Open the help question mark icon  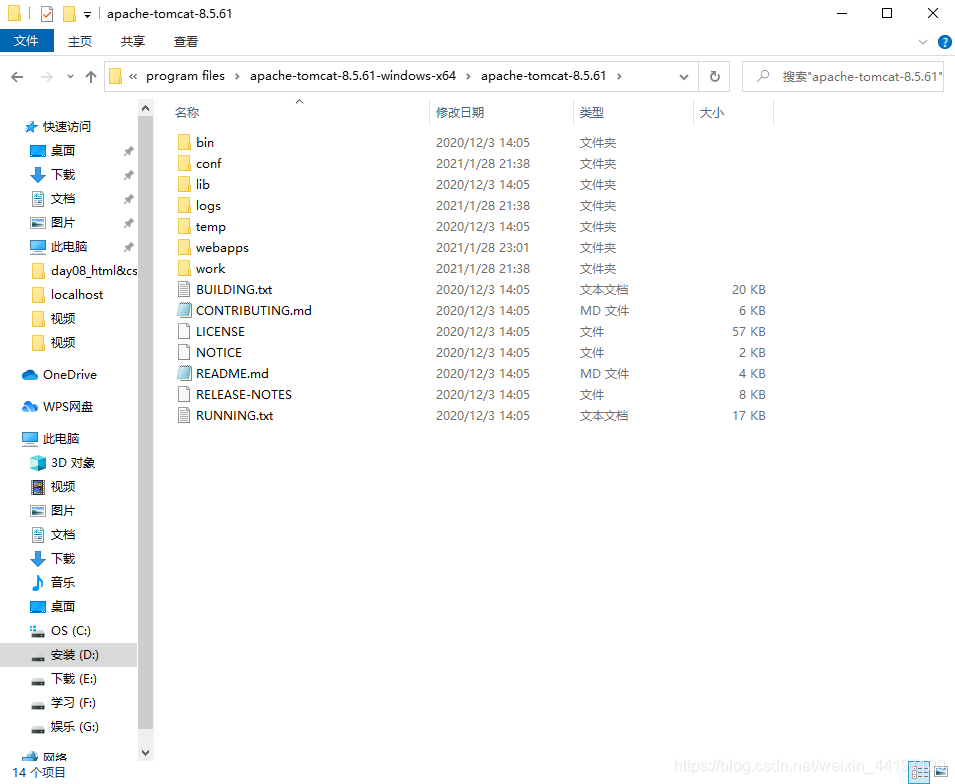click(944, 42)
